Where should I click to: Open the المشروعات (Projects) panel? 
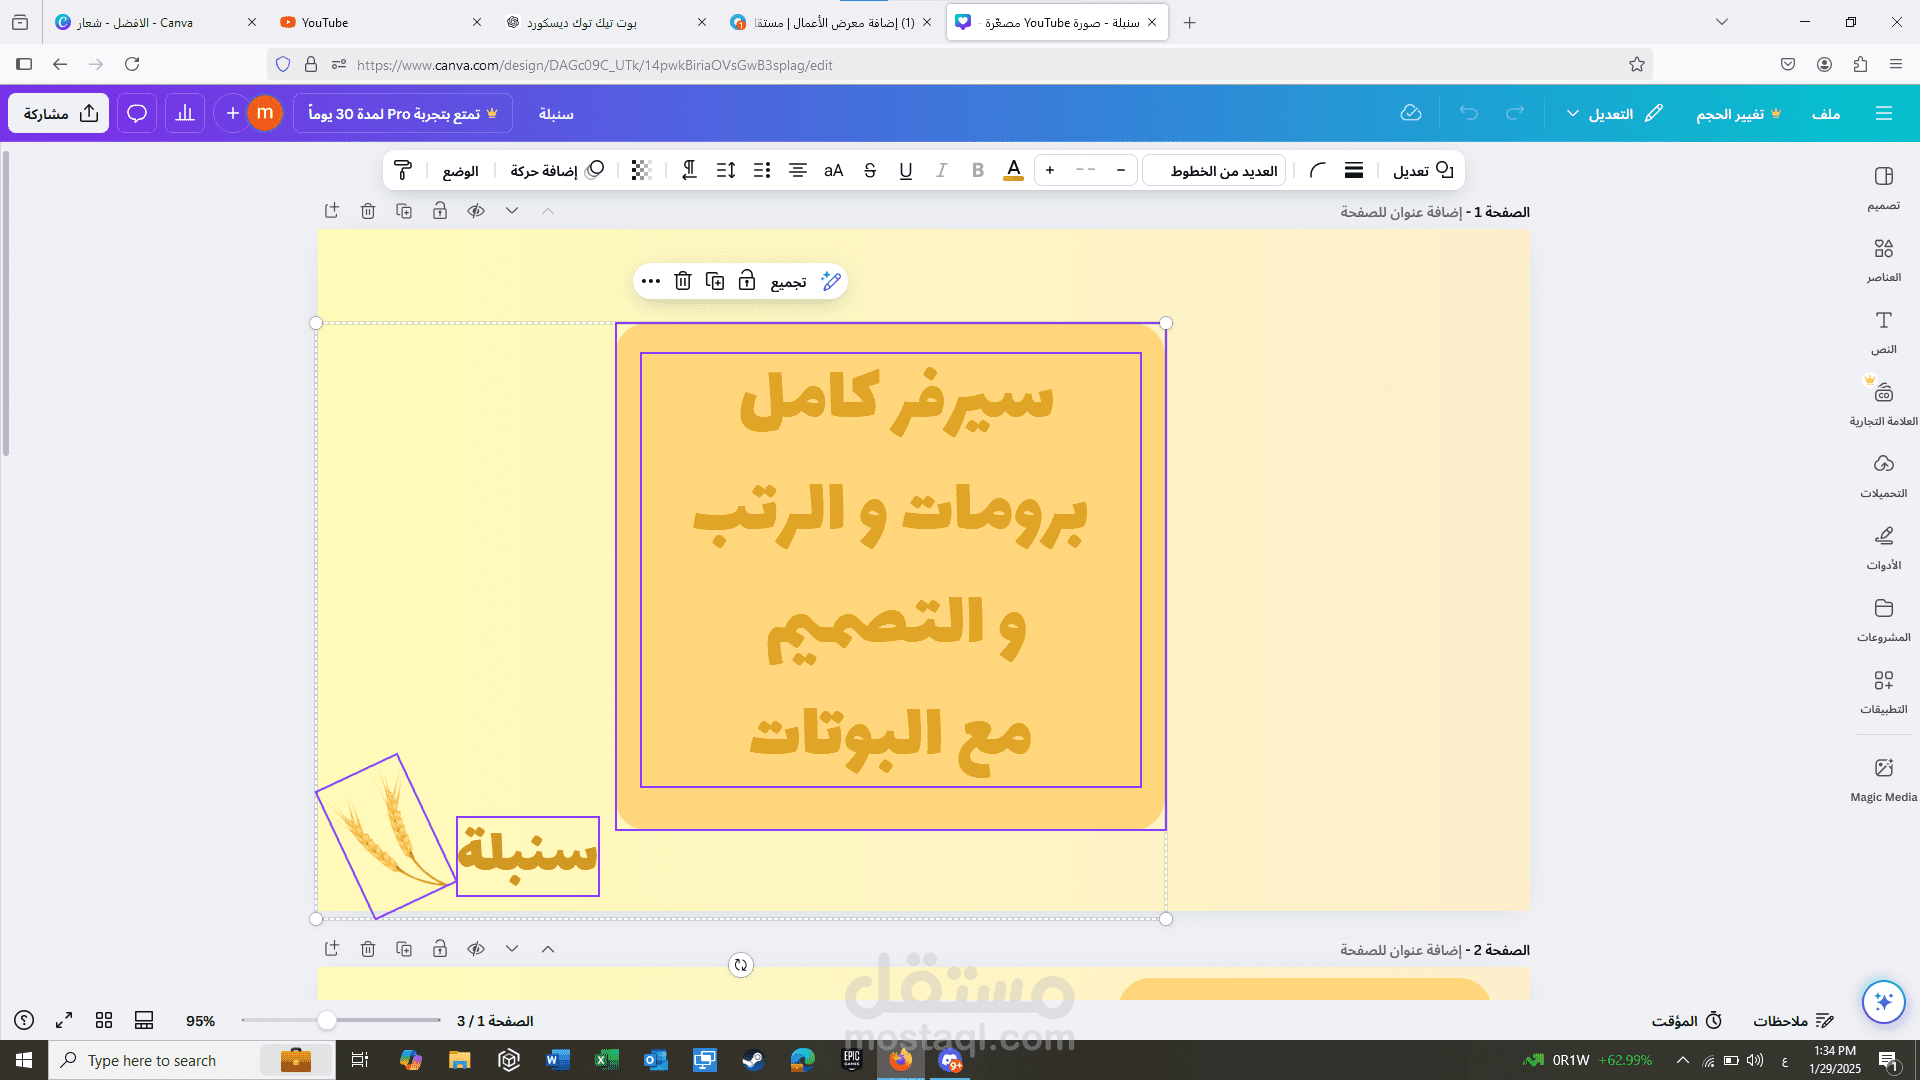[x=1883, y=619]
